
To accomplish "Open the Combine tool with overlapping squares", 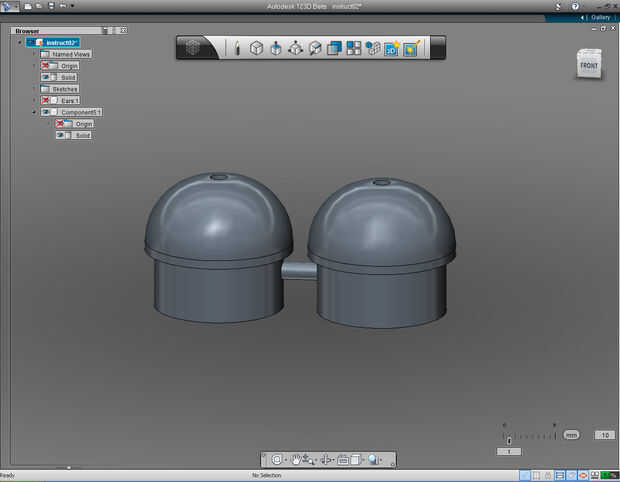I will (334, 47).
